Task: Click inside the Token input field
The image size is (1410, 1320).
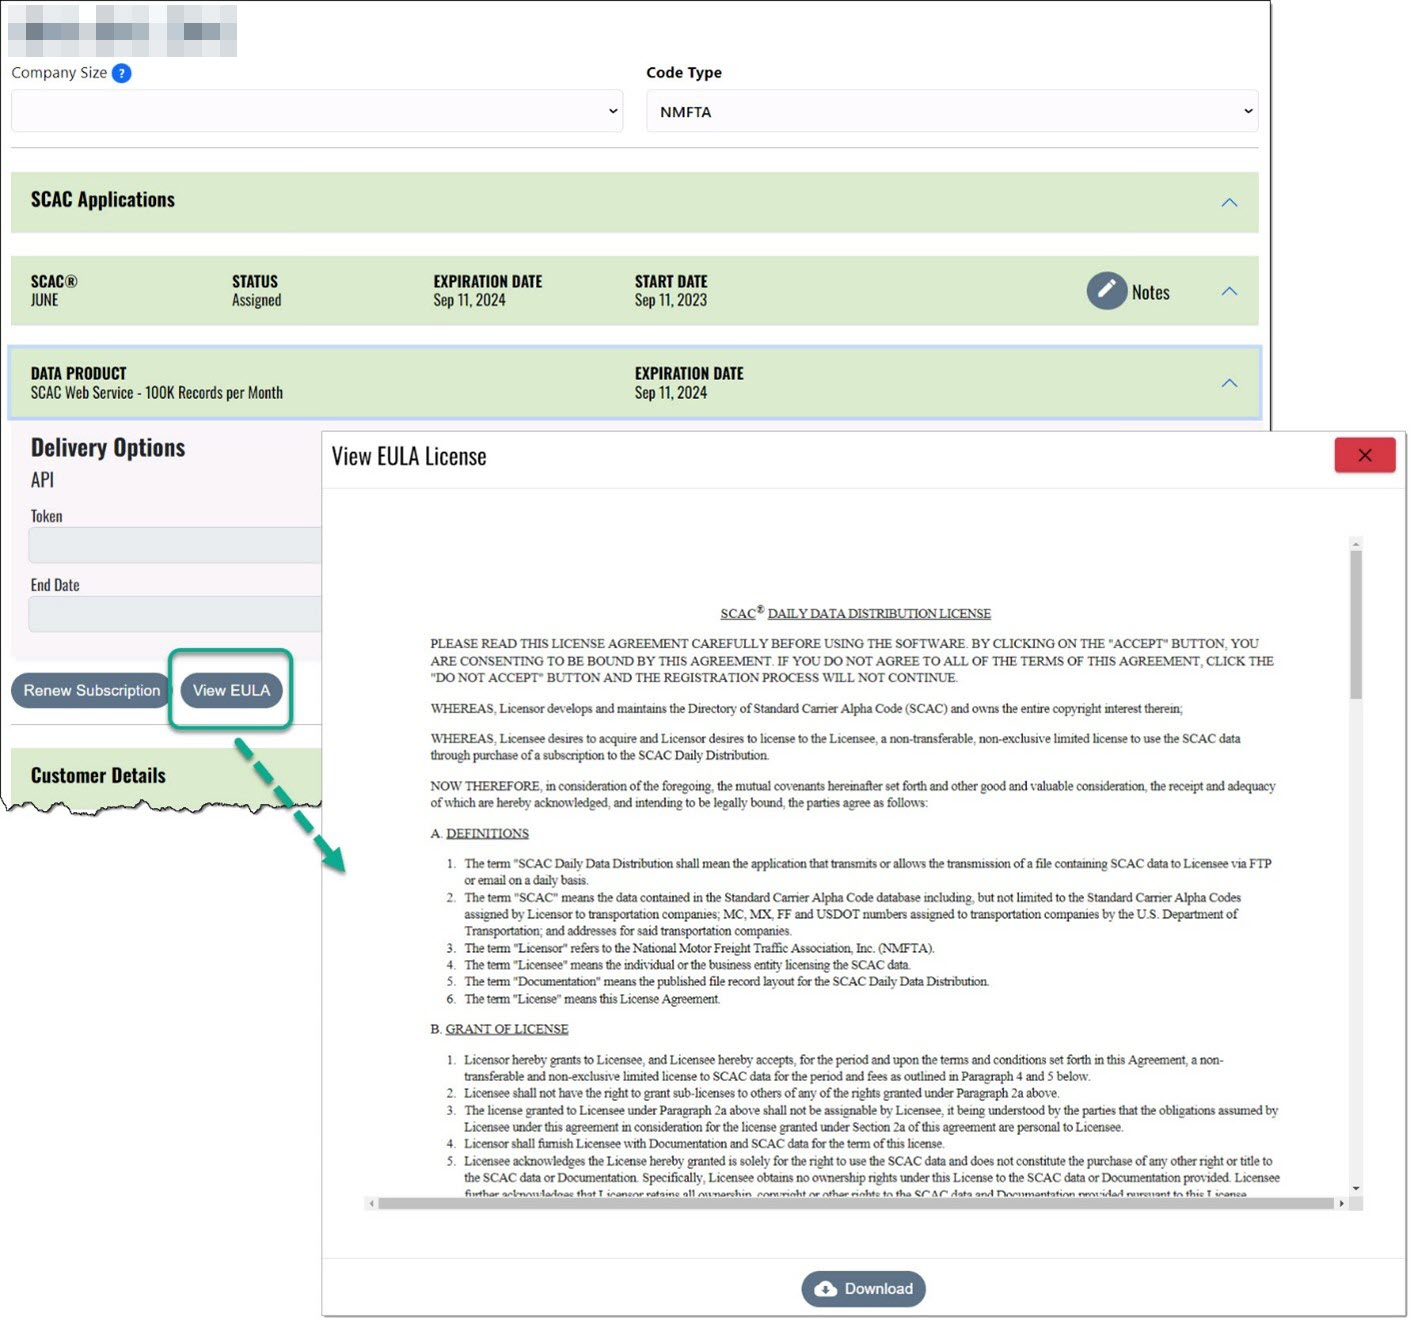Action: 170,545
